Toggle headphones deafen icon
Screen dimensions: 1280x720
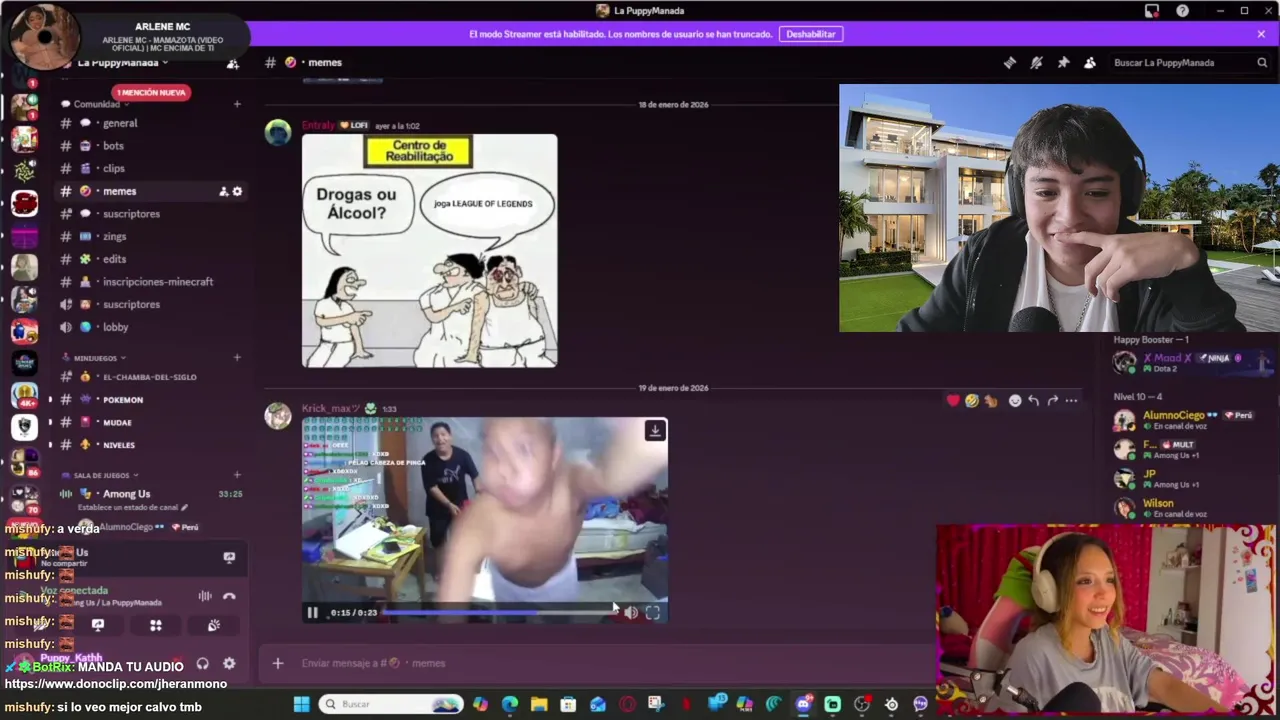(202, 663)
